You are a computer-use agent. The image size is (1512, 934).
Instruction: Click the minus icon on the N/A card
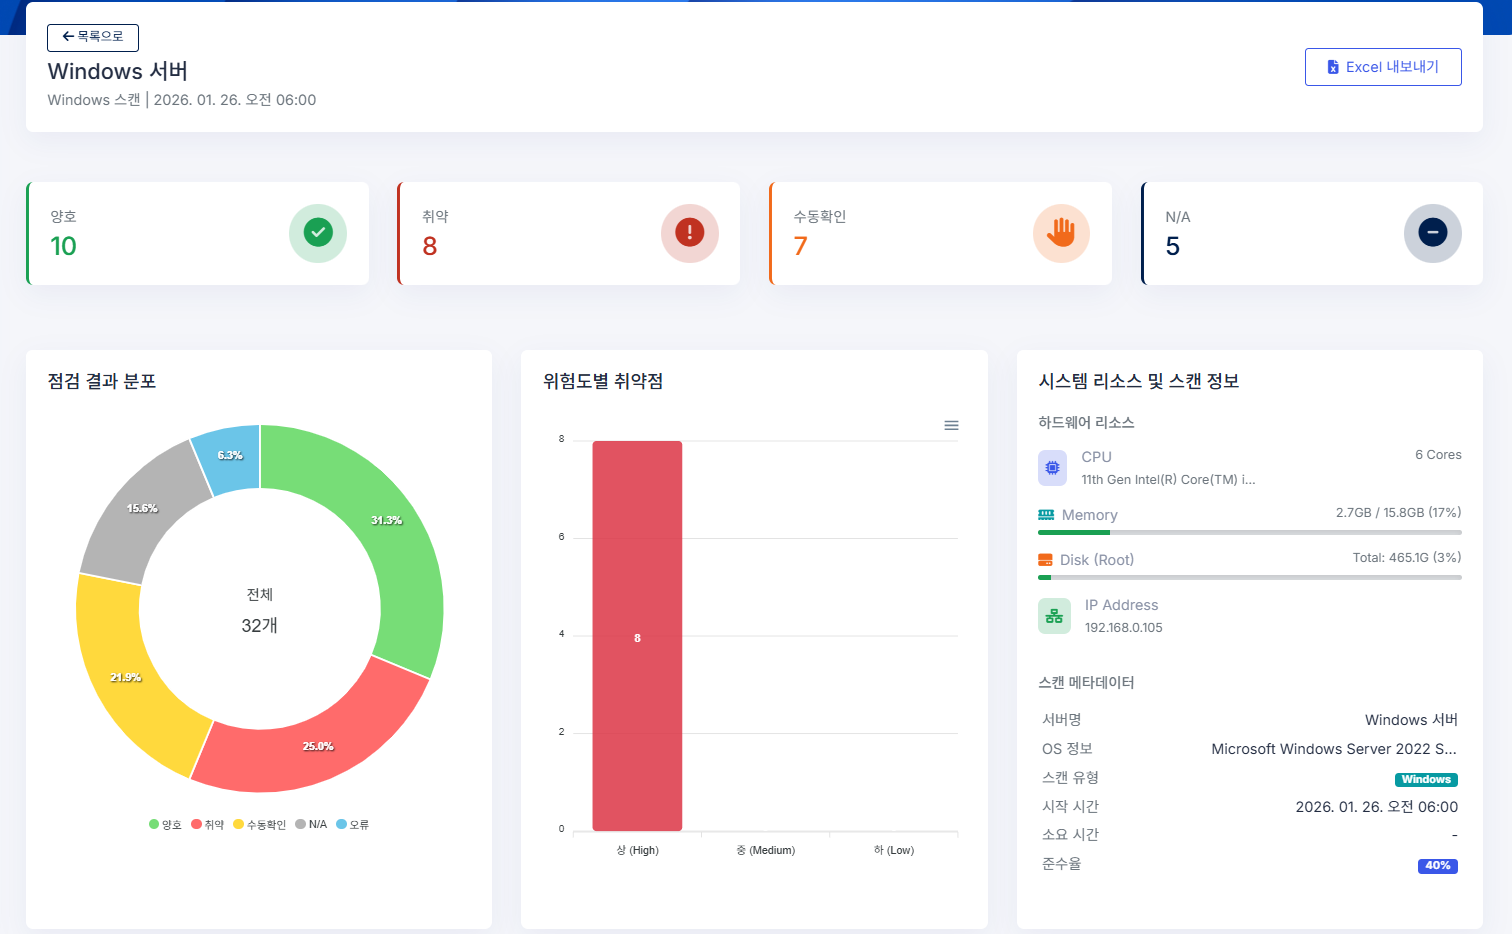coord(1432,233)
